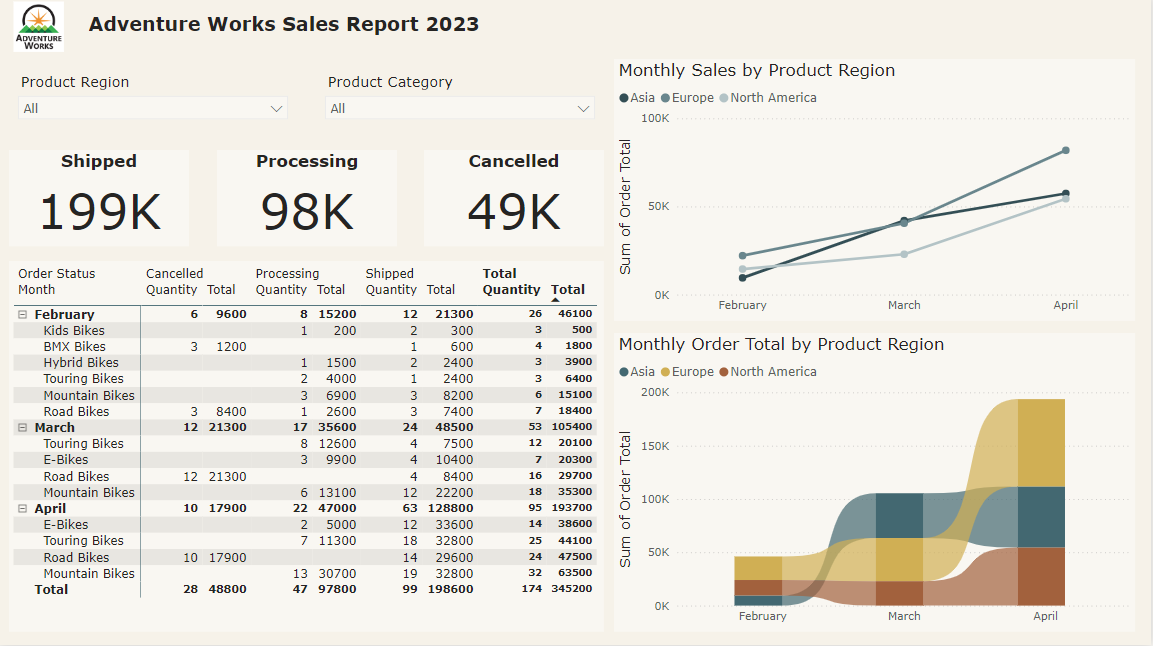Click Asia legend dot in Monthly Sales chart
This screenshot has width=1153, height=646.
pyautogui.click(x=624, y=98)
